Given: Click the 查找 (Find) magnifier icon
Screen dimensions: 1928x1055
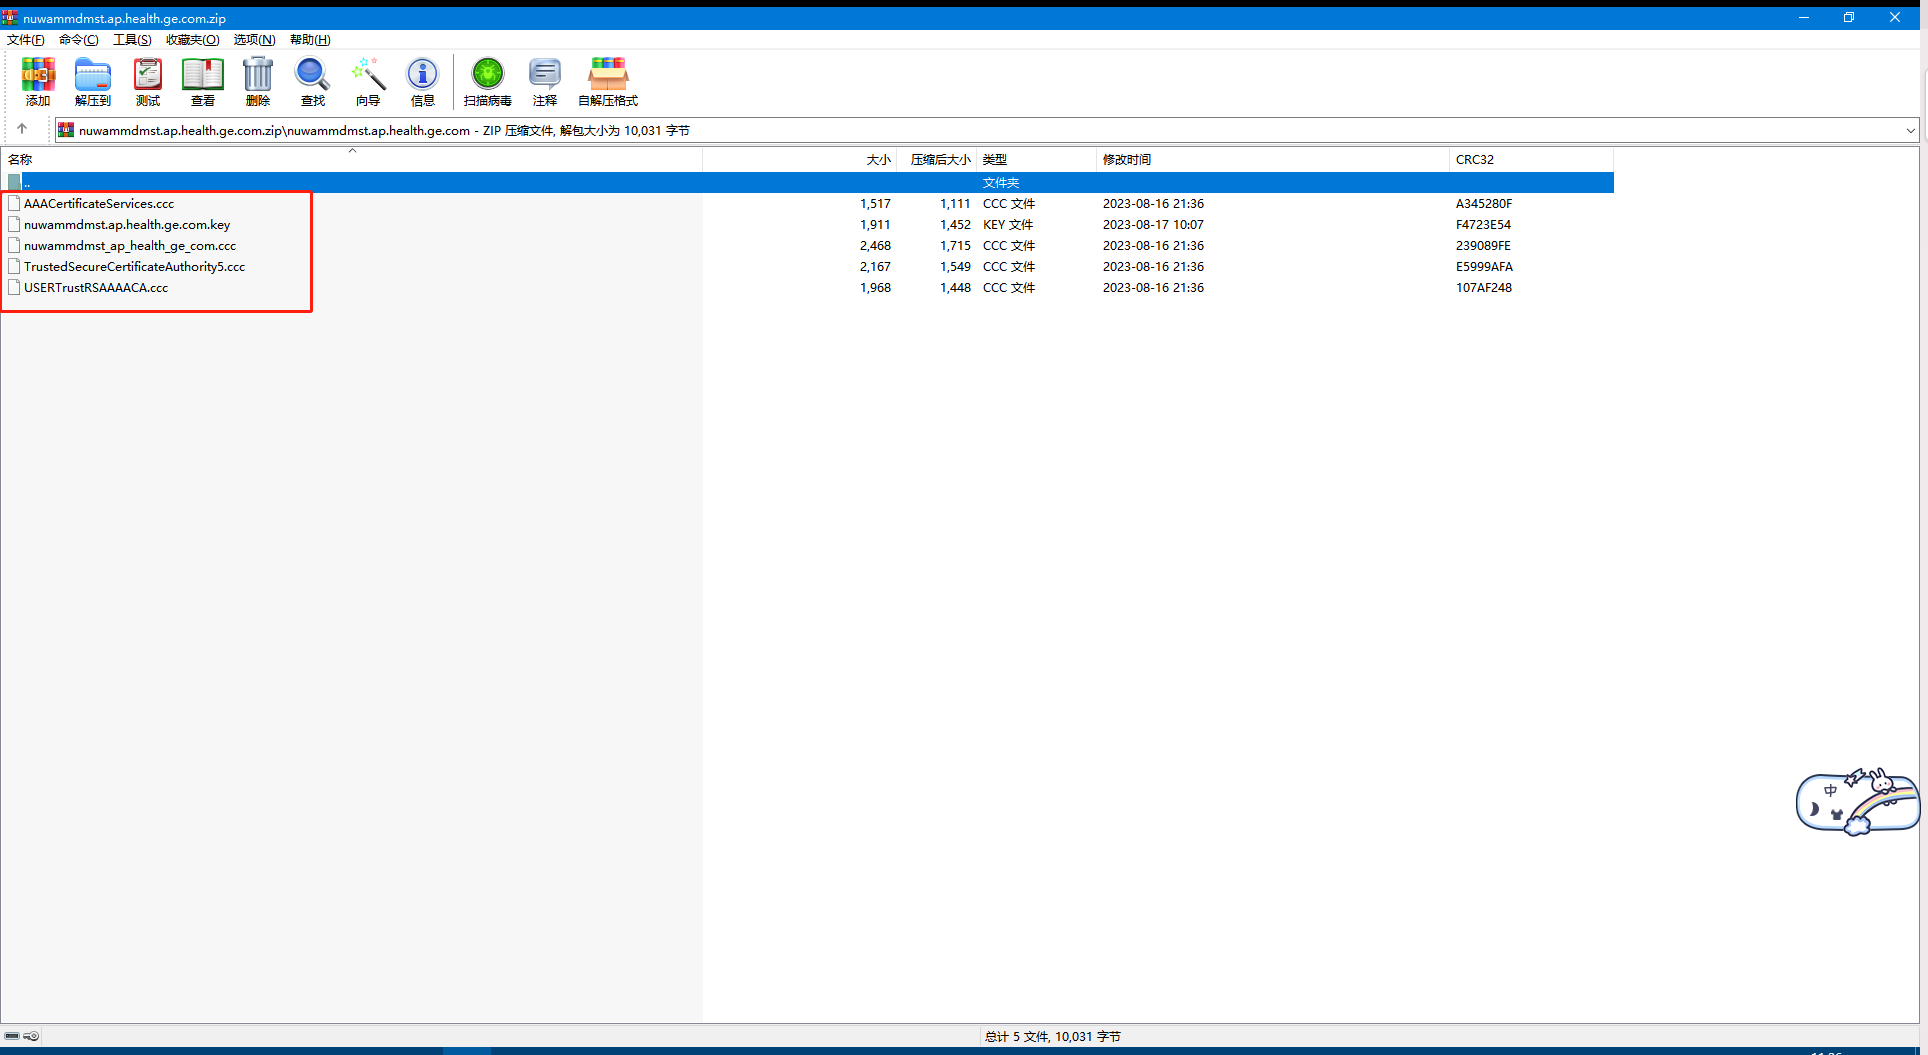Looking at the screenshot, I should [313, 81].
